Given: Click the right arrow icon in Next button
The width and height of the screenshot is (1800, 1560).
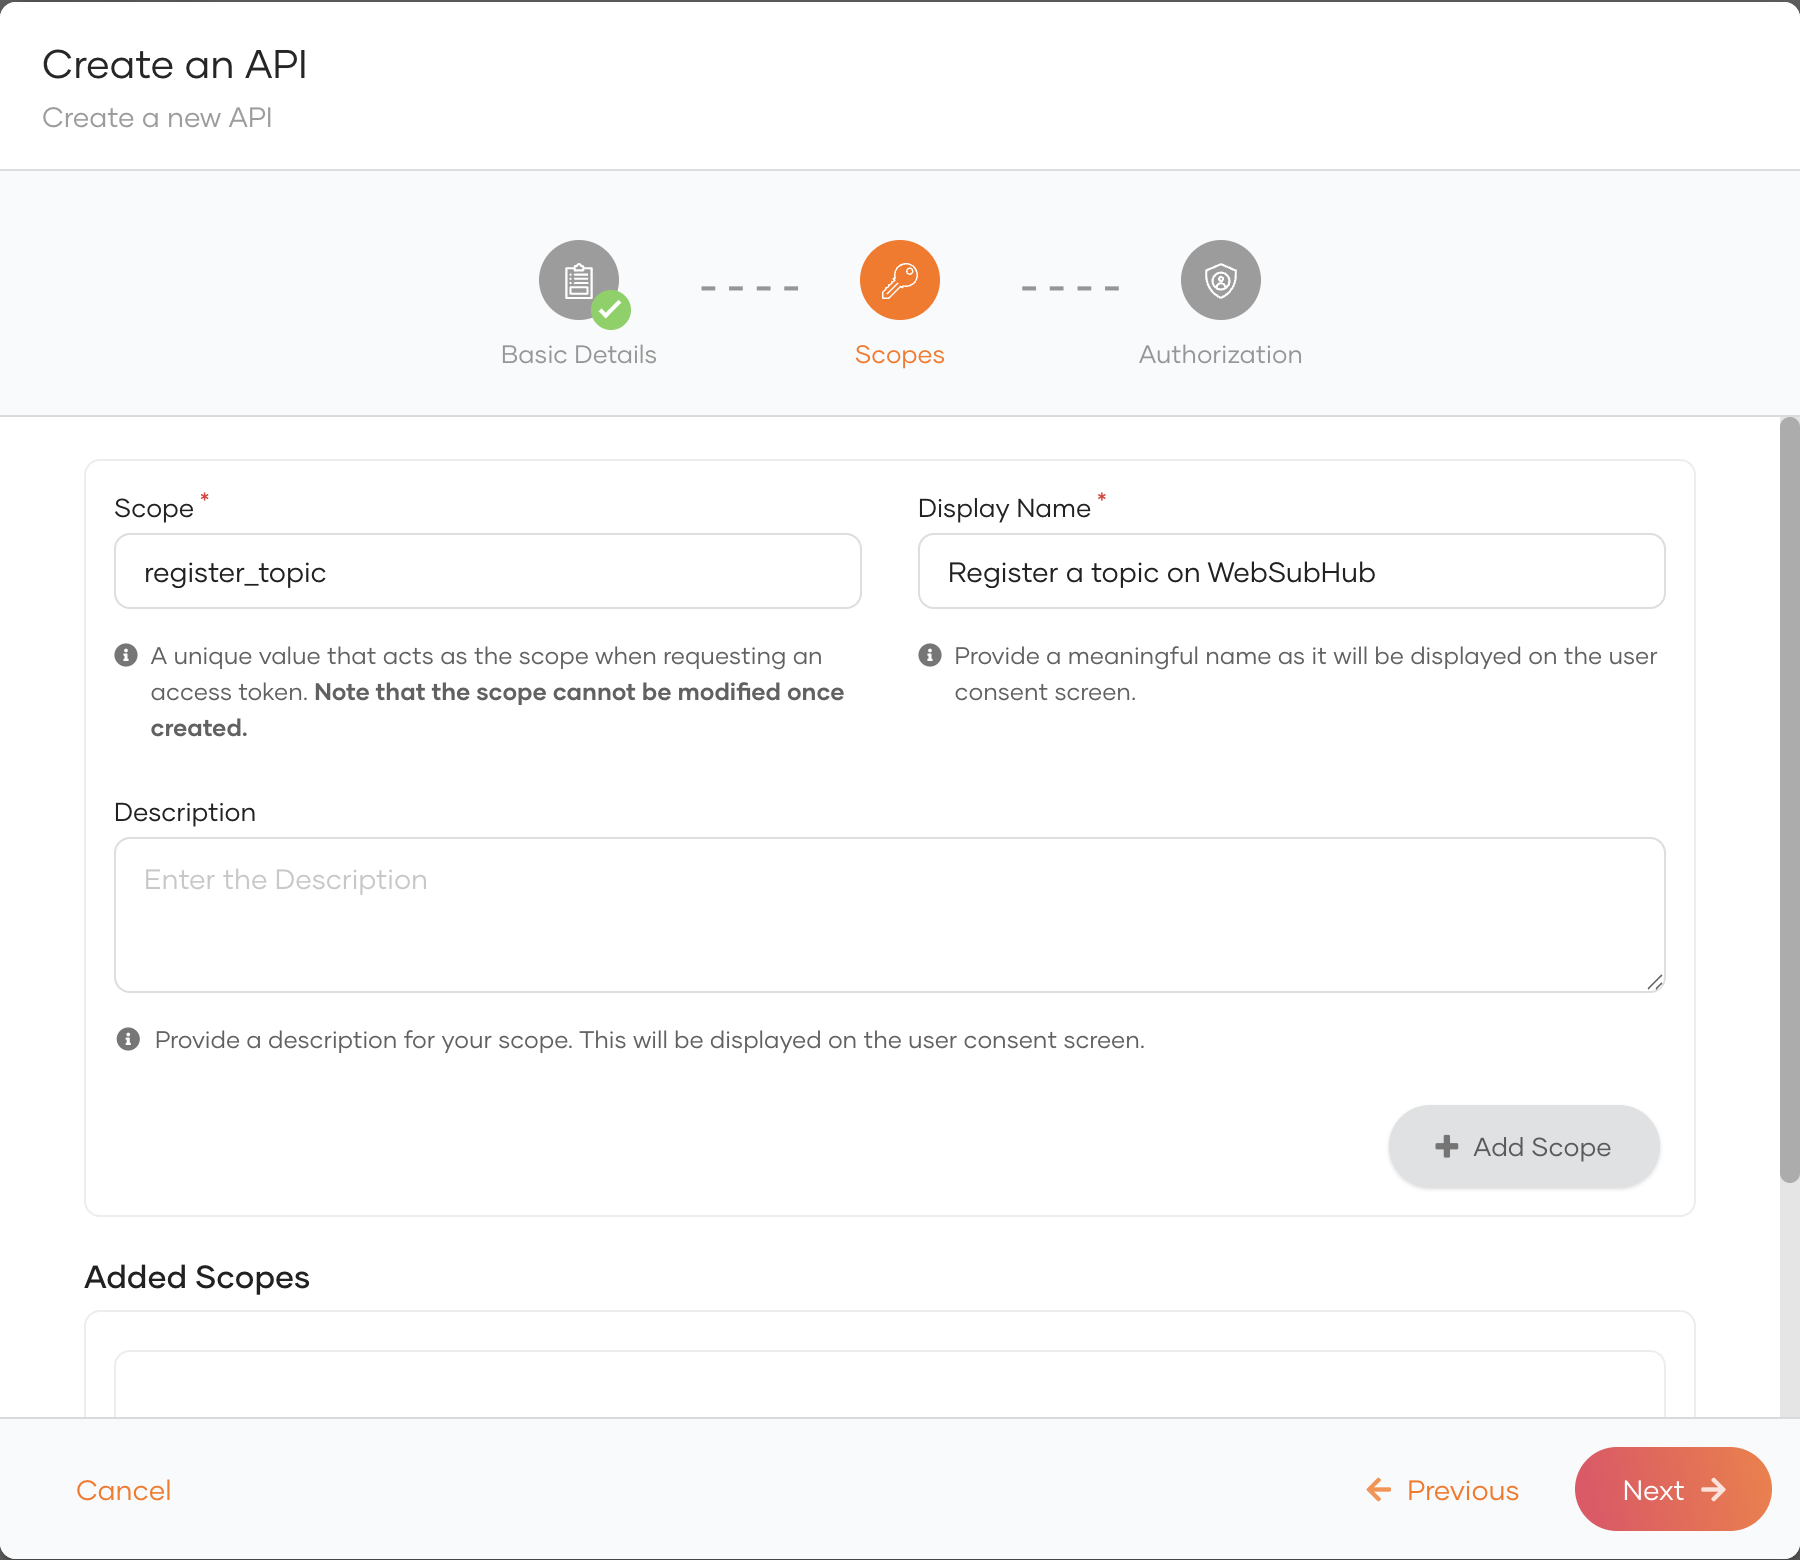Looking at the screenshot, I should tap(1714, 1490).
